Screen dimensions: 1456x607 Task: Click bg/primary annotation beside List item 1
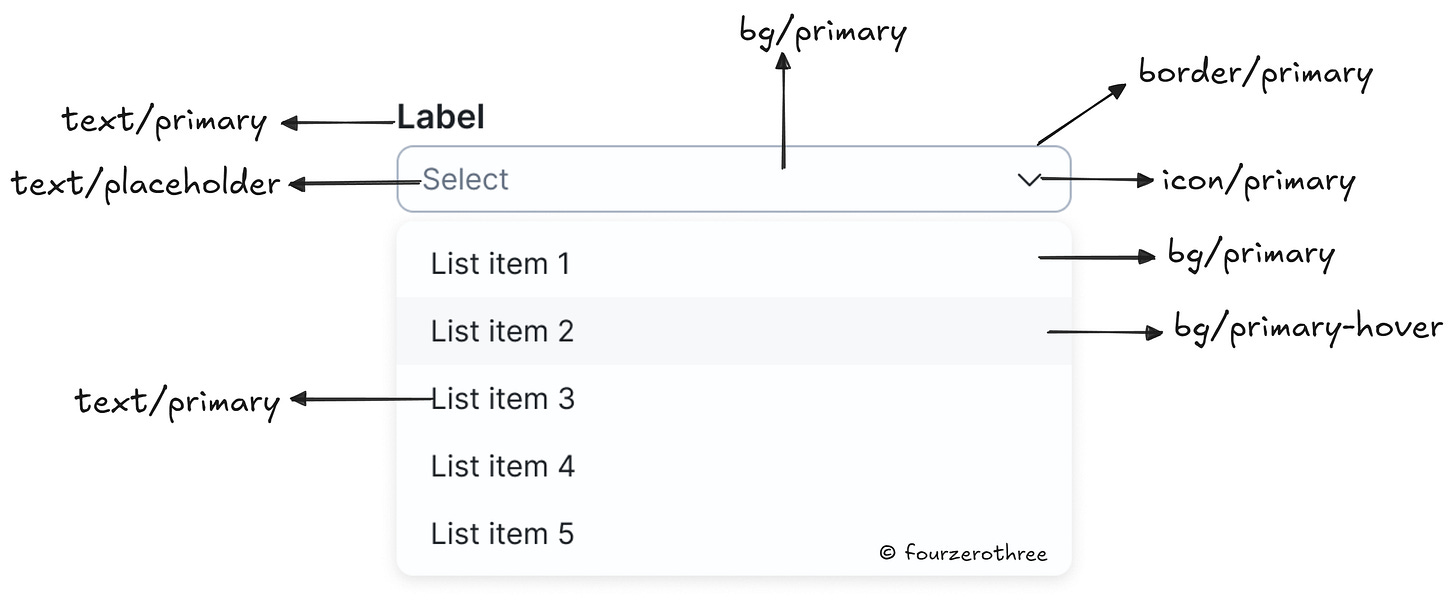click(x=1250, y=255)
